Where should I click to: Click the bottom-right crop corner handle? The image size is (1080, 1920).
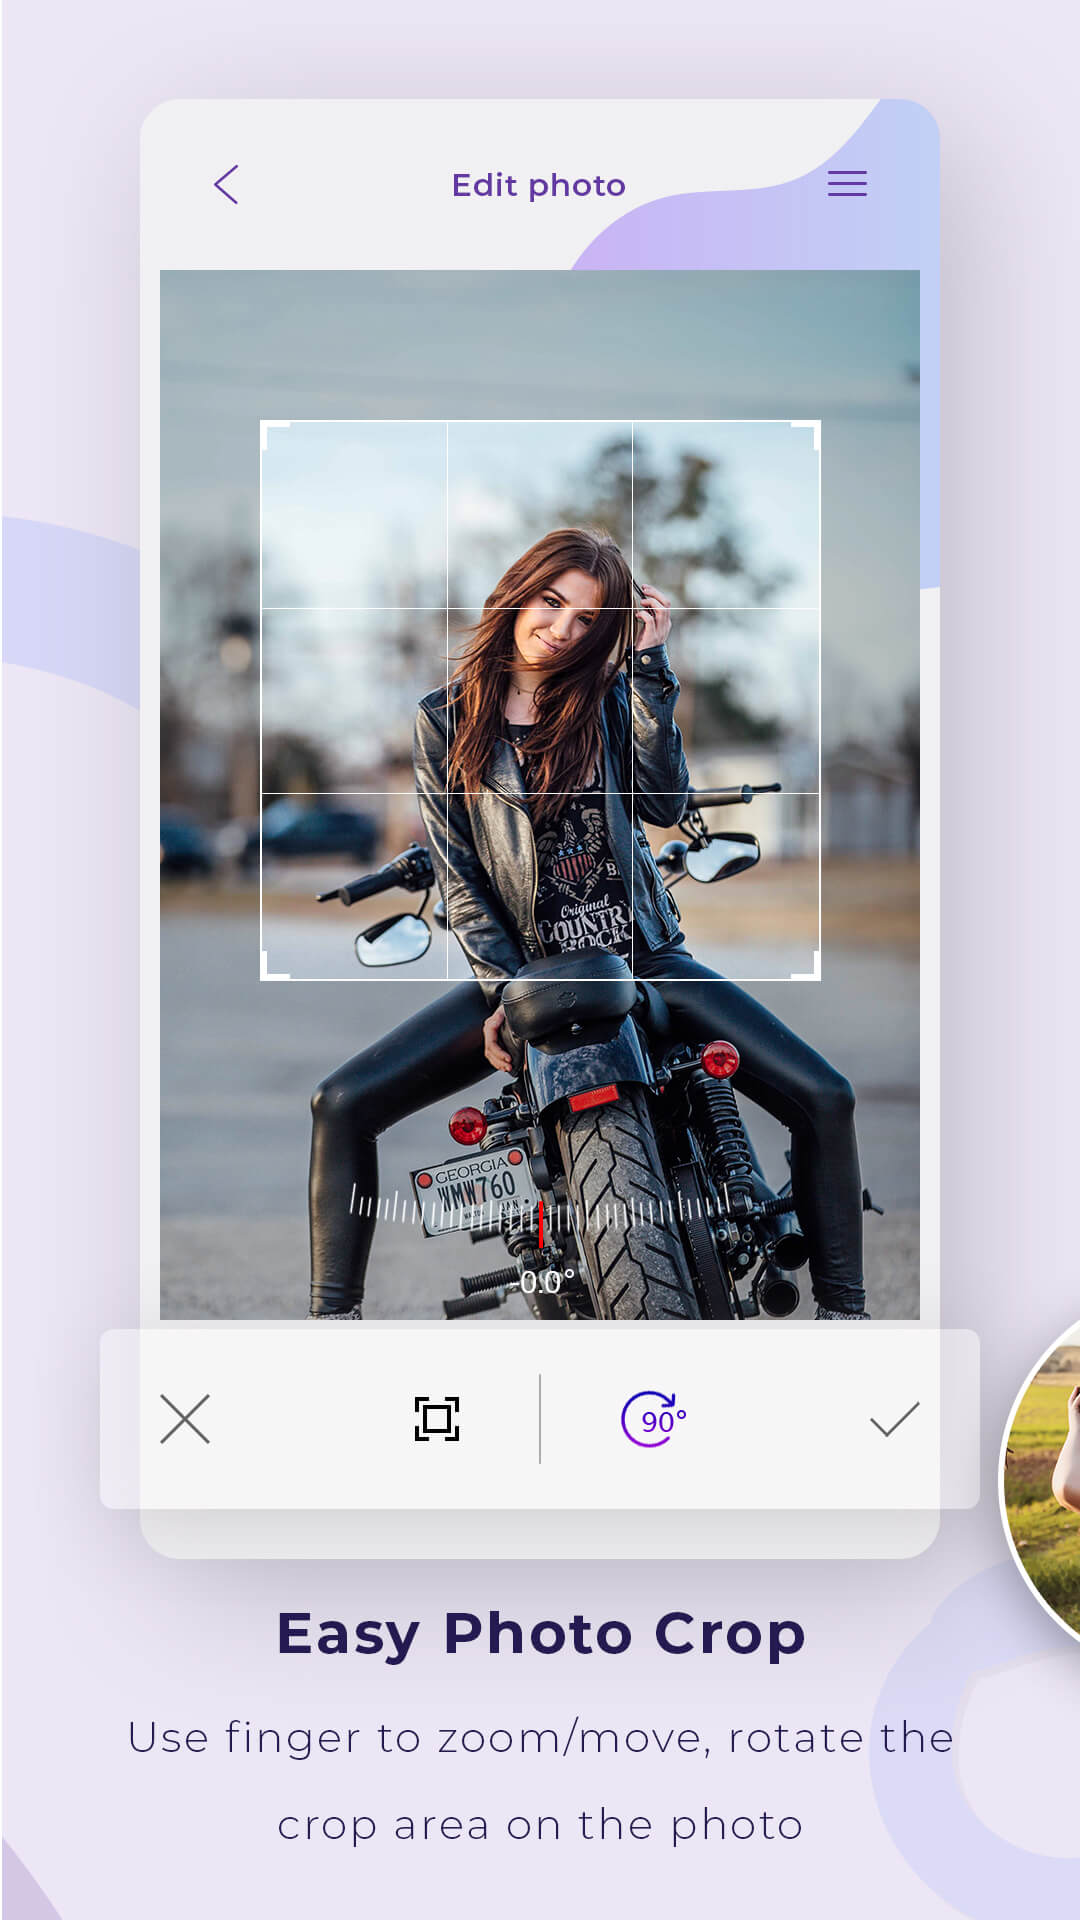[x=807, y=967]
